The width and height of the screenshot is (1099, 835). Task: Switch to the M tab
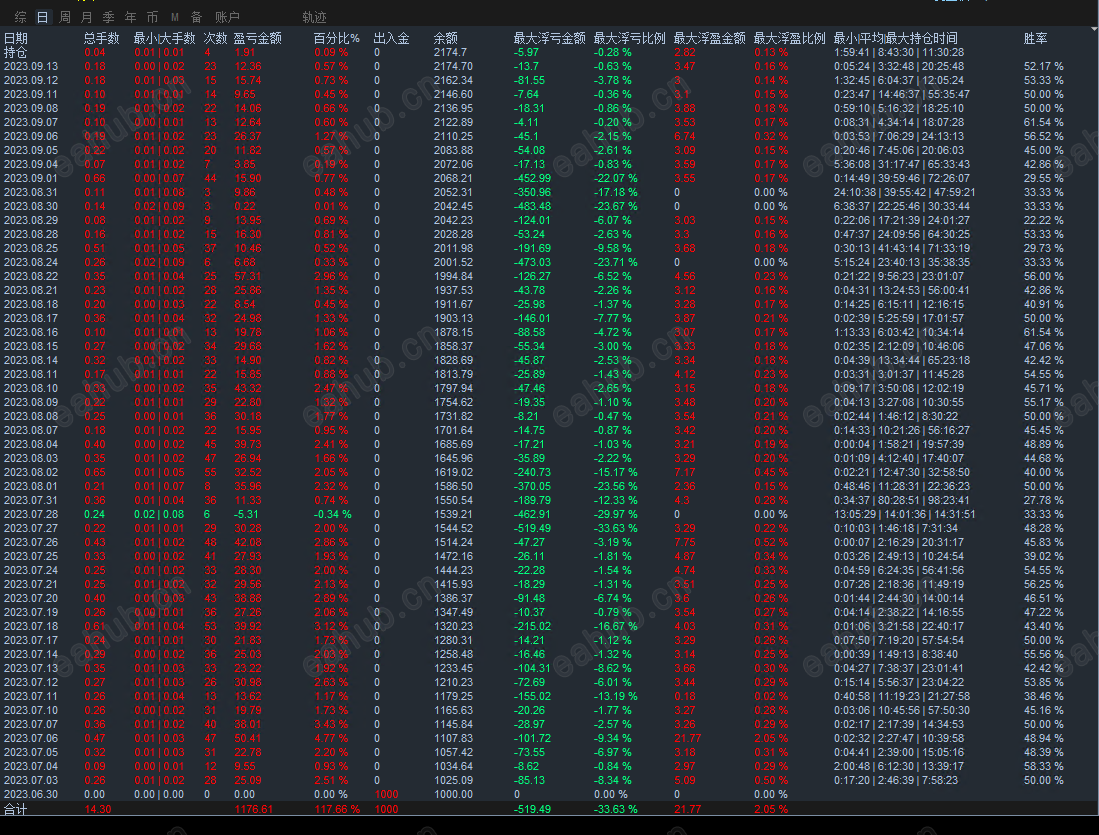175,18
